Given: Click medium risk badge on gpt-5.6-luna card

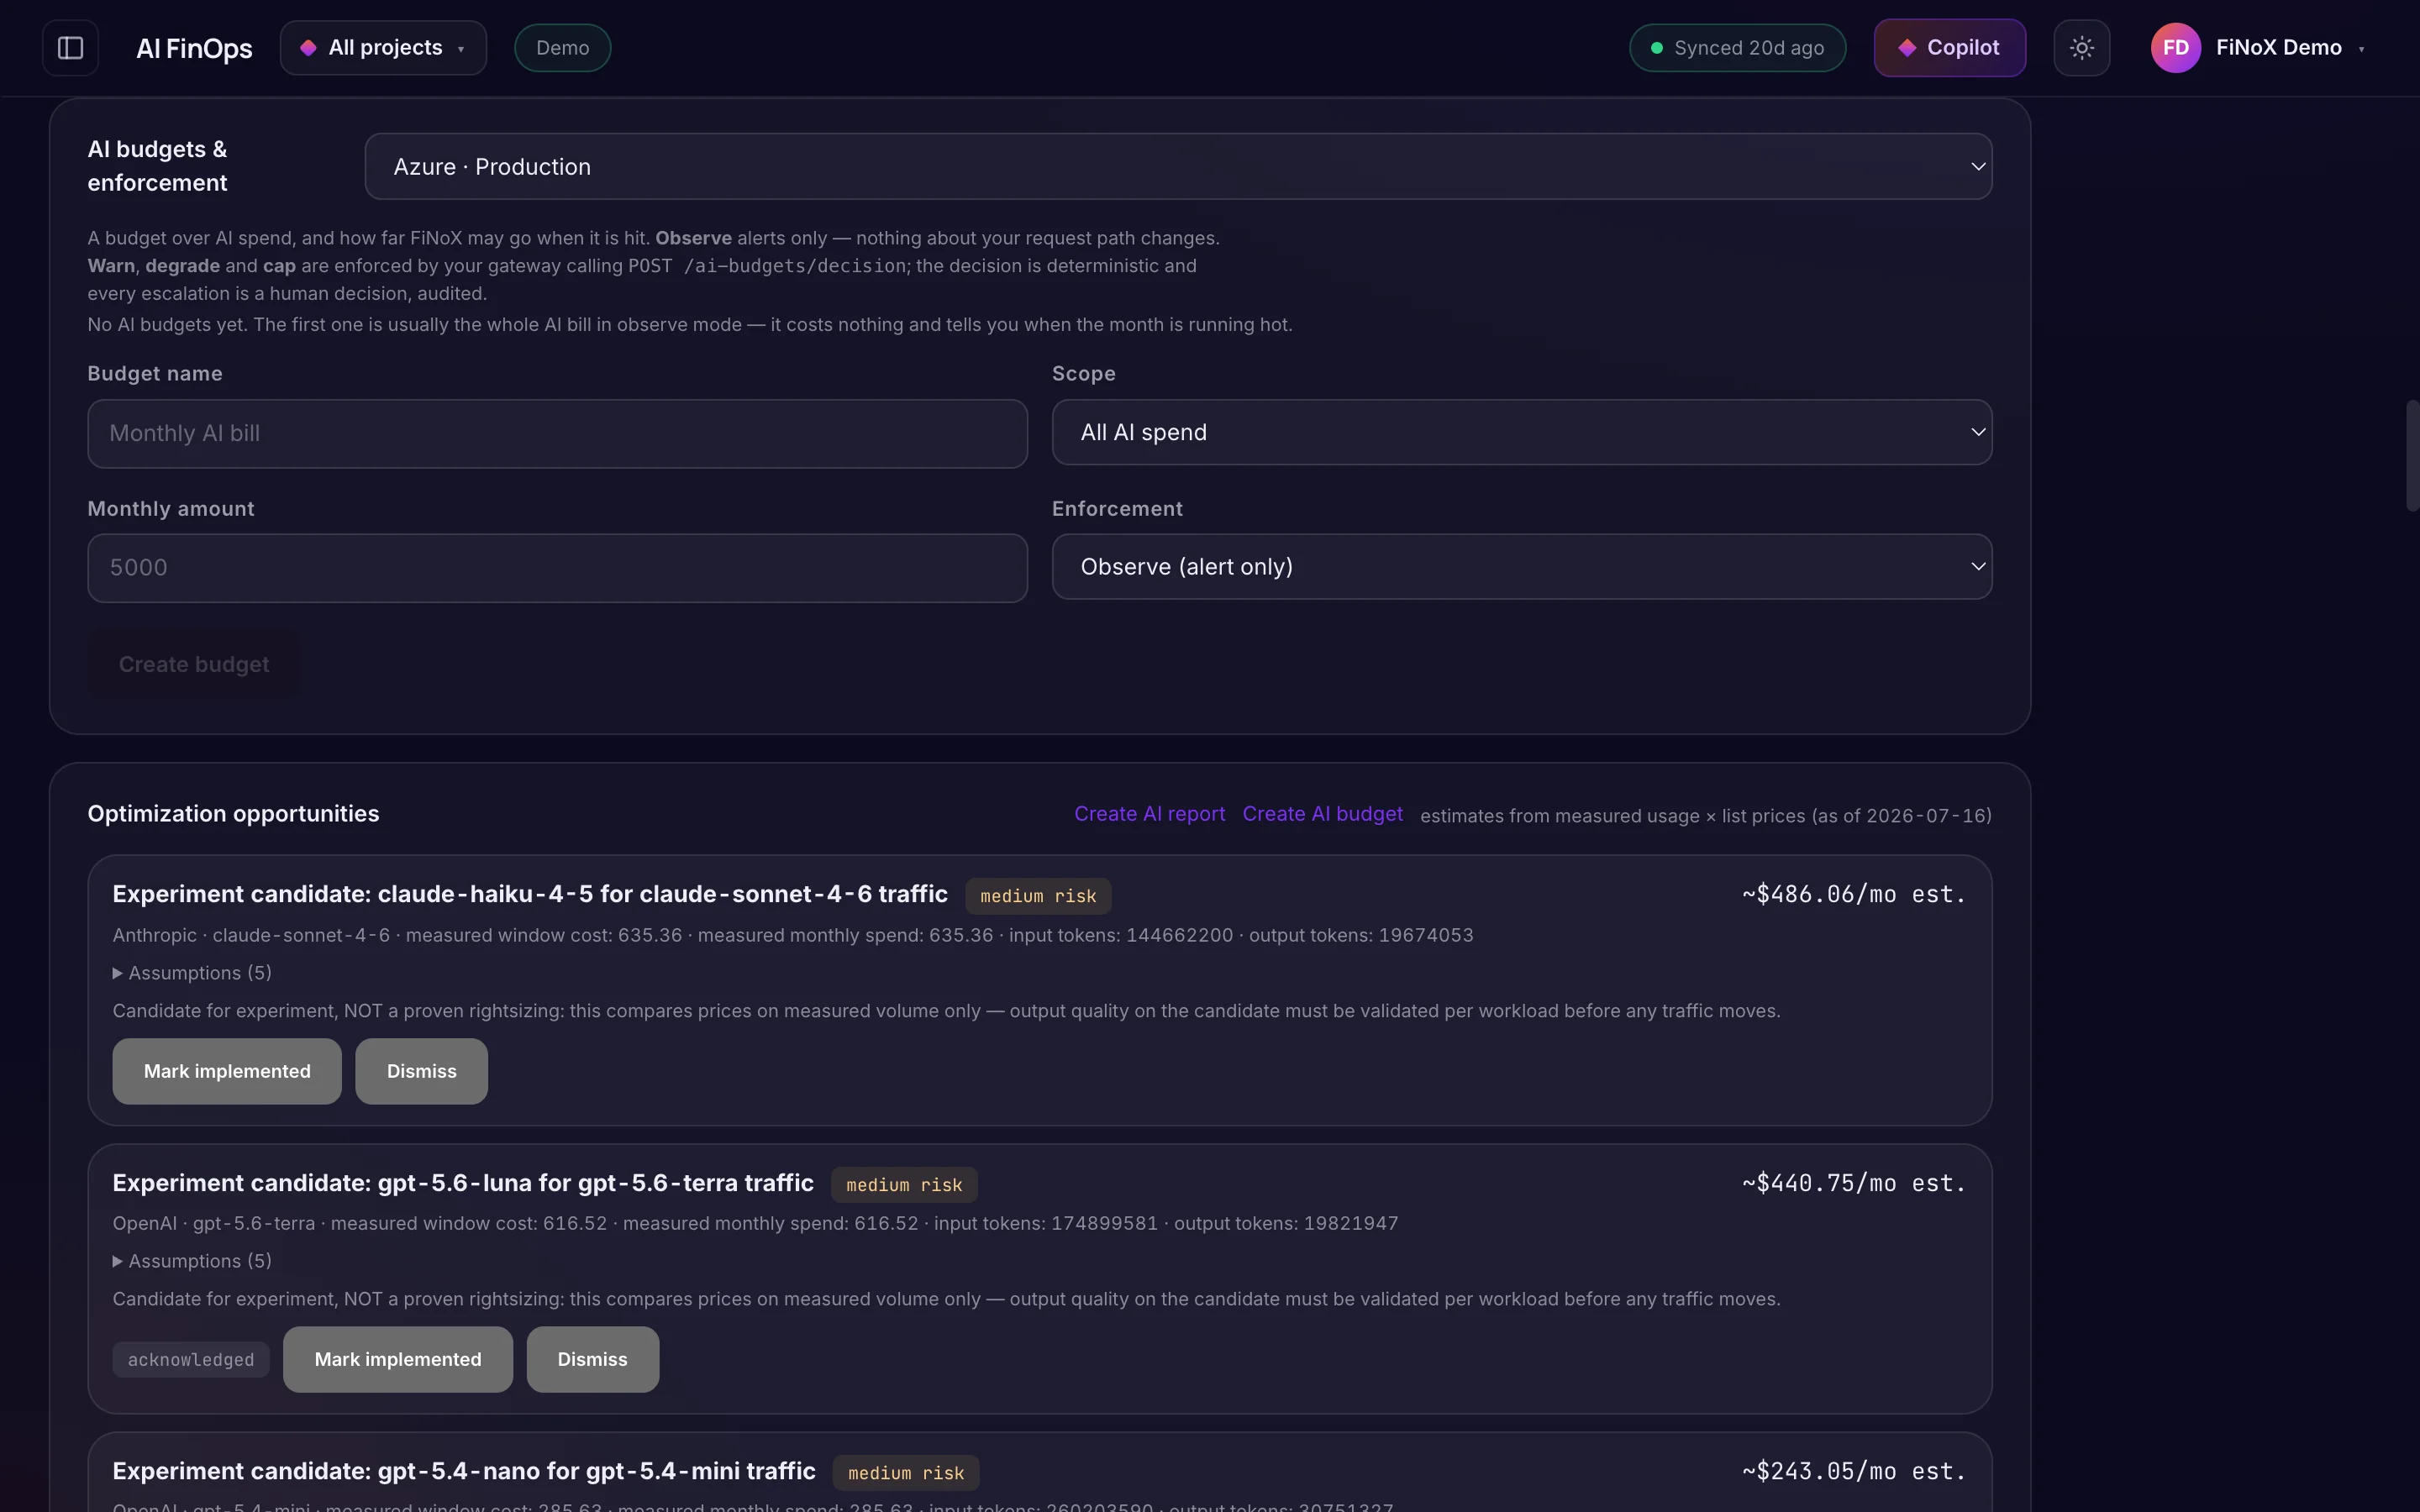Looking at the screenshot, I should point(904,1185).
